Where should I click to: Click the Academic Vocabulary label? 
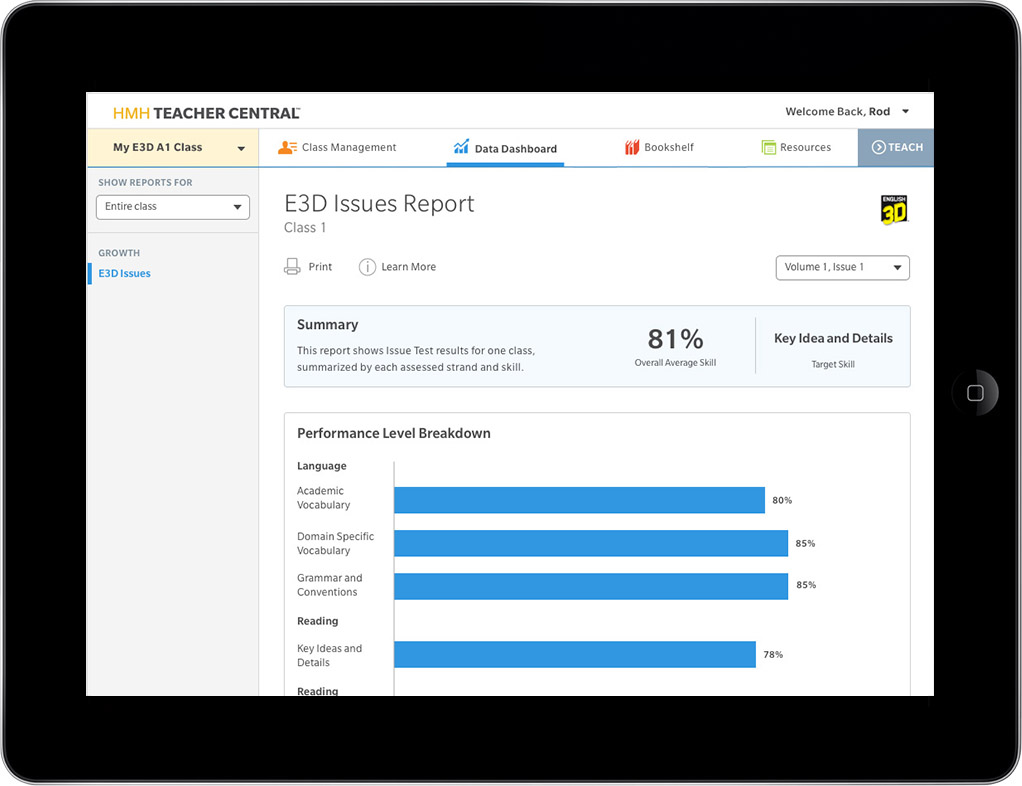click(323, 498)
